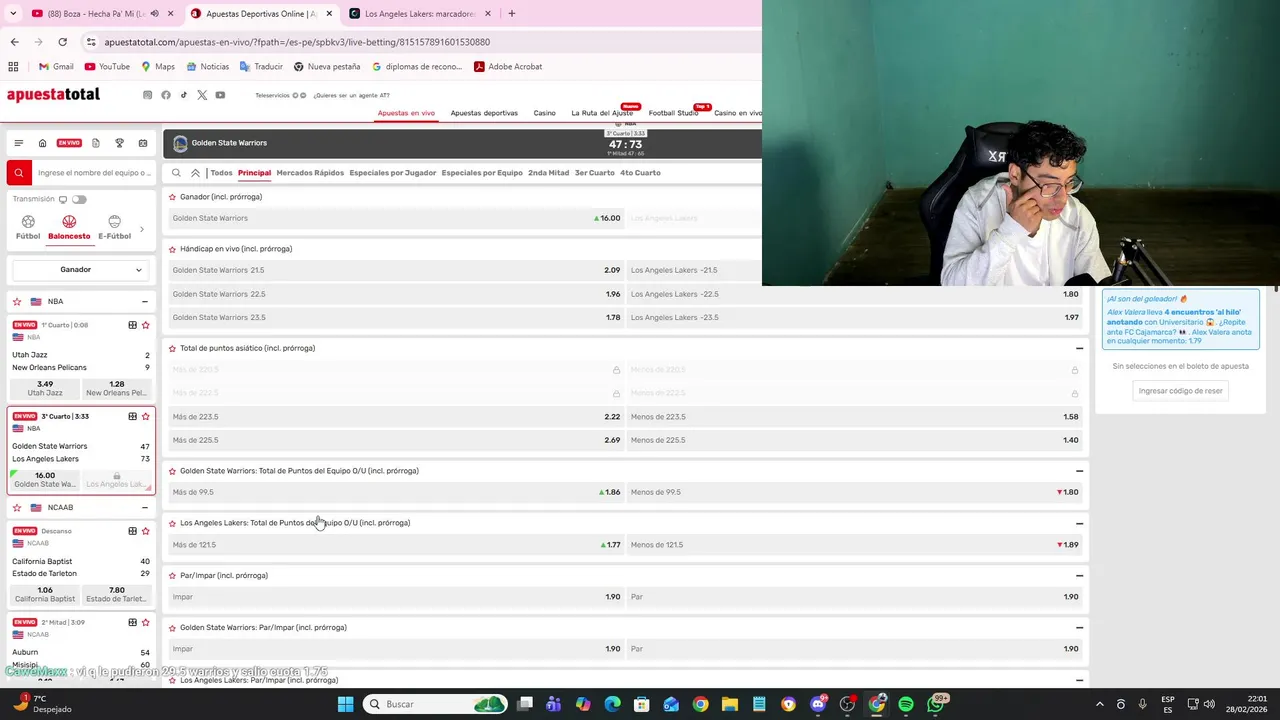Open the TikTok icon in site header

184,95
